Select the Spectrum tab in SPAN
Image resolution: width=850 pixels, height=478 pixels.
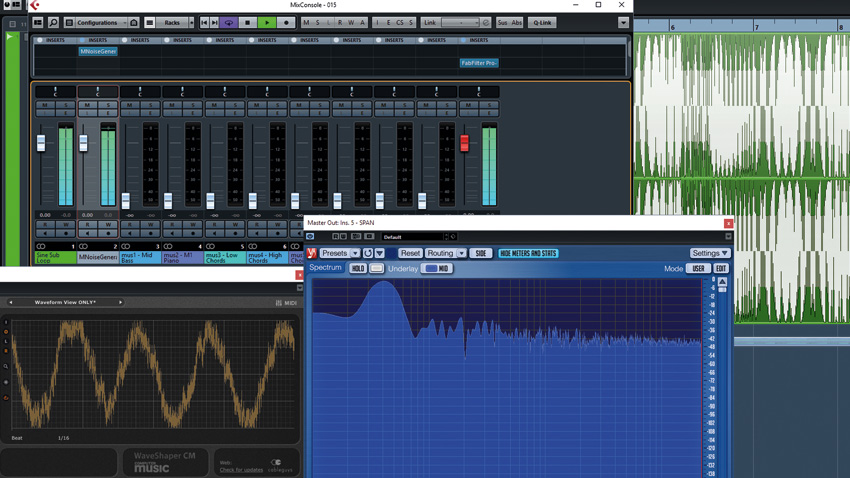(325, 268)
